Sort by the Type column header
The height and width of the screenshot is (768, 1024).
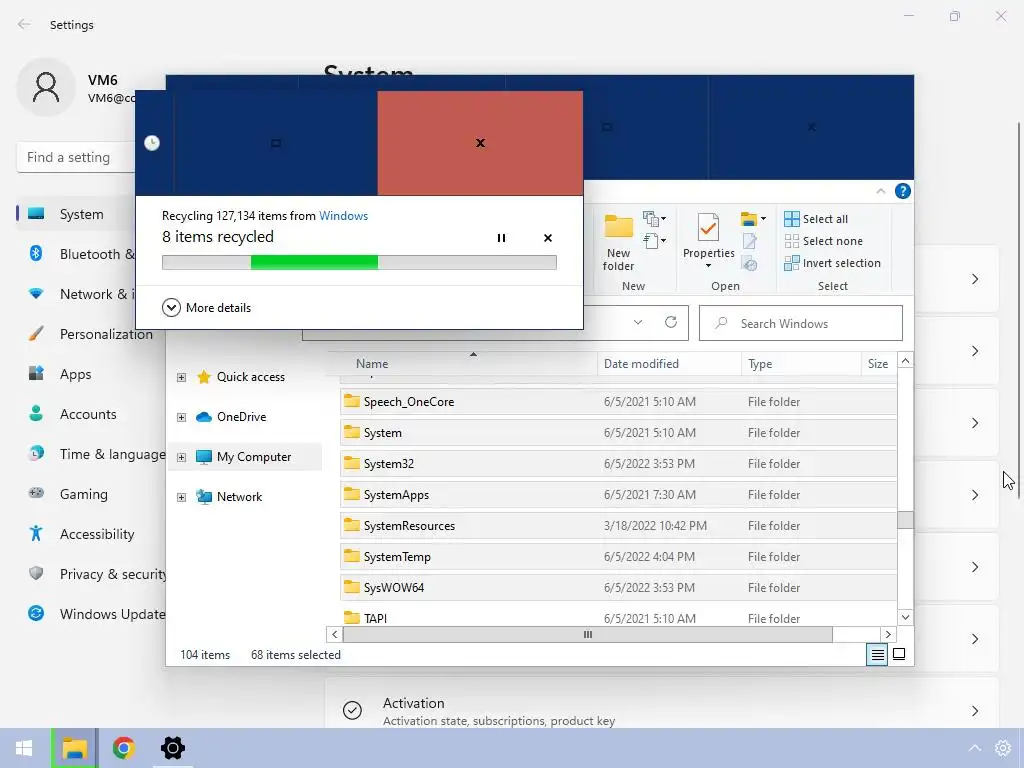[801, 364]
